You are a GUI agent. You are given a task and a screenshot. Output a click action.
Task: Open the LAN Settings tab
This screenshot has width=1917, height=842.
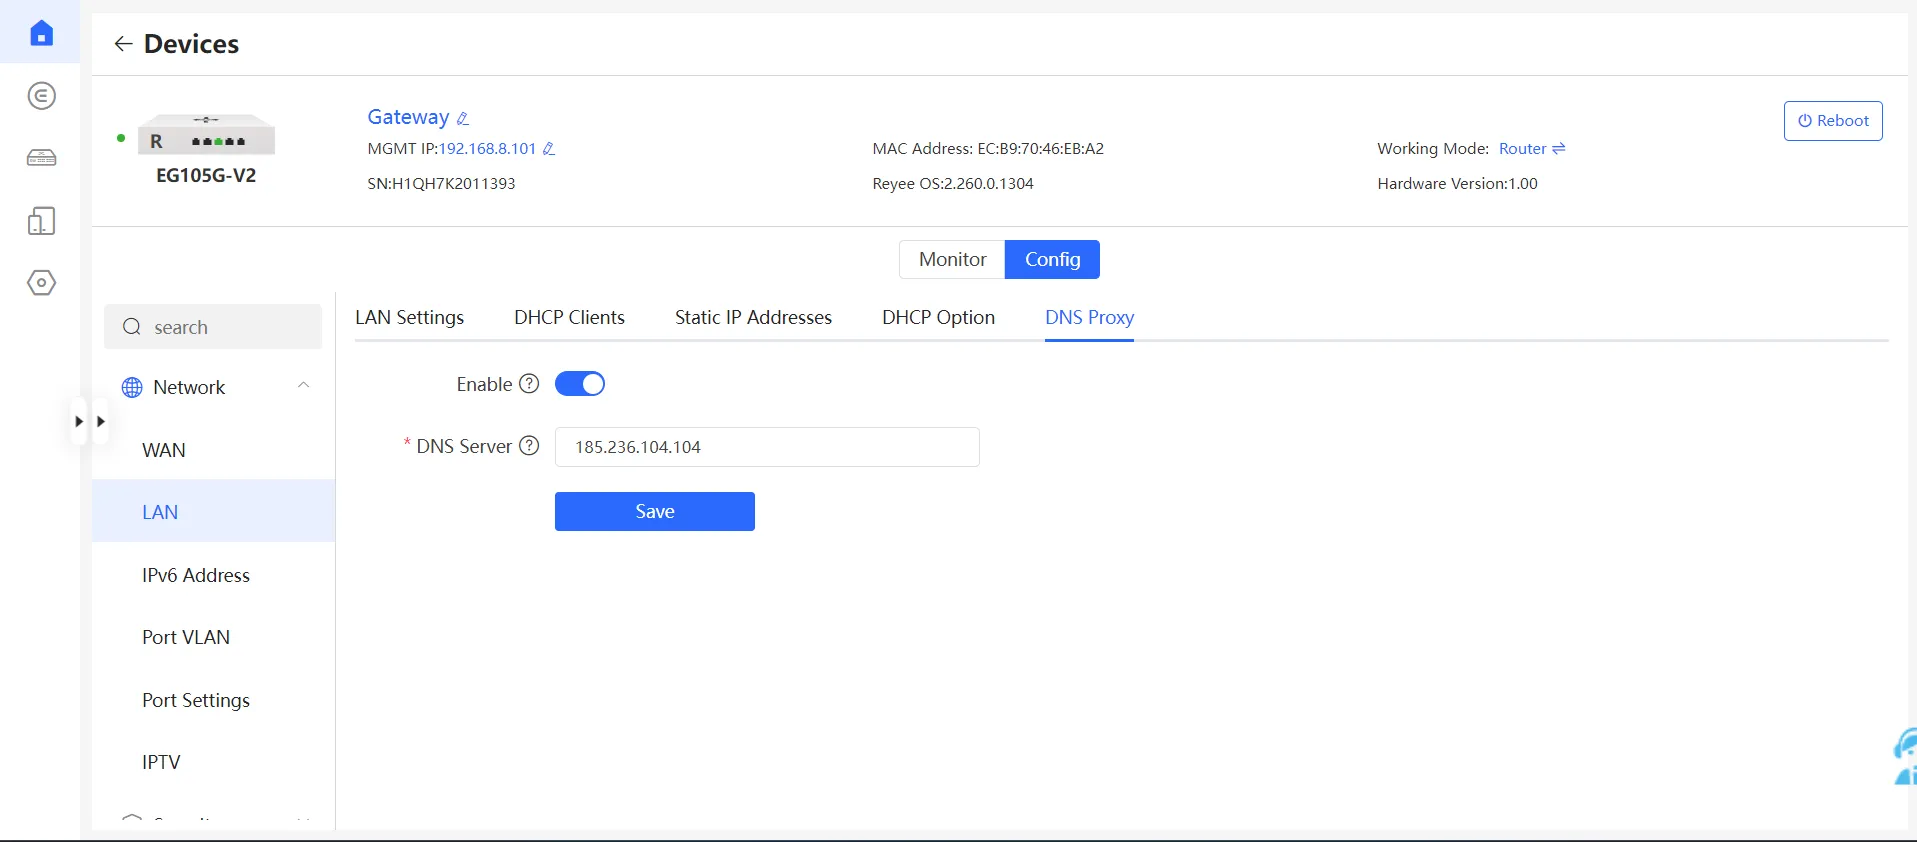[410, 318]
